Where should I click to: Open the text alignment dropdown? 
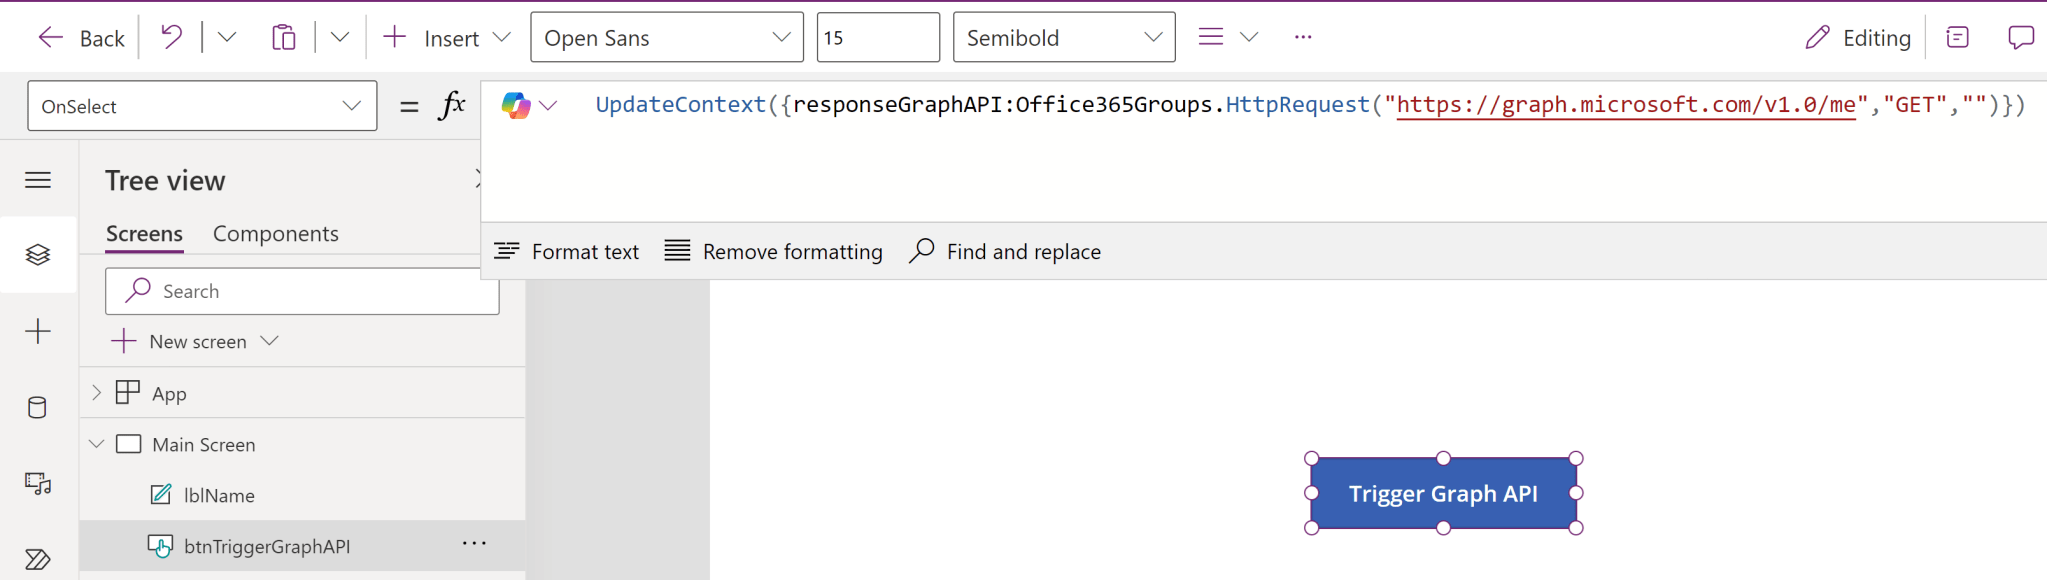(1227, 38)
